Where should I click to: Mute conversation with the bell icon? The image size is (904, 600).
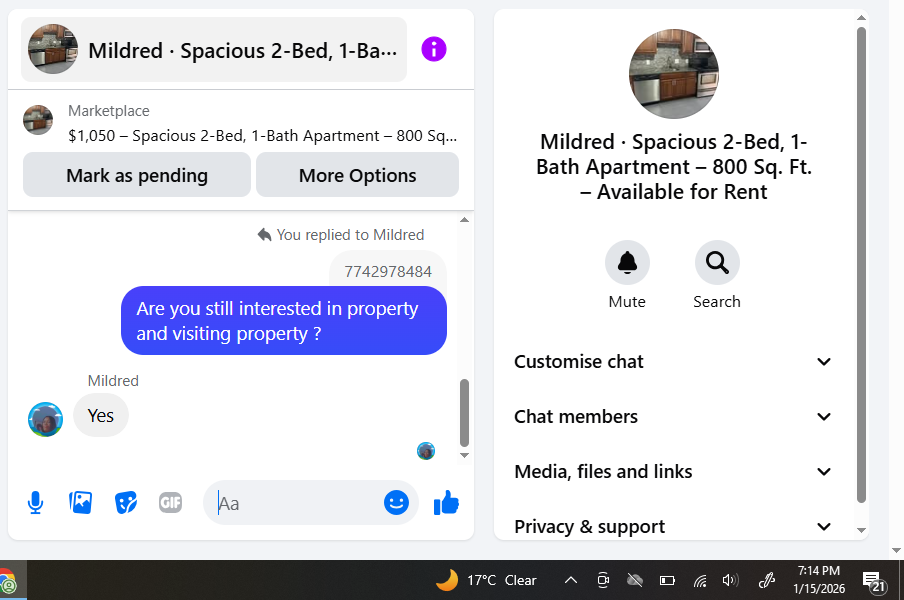click(x=627, y=263)
